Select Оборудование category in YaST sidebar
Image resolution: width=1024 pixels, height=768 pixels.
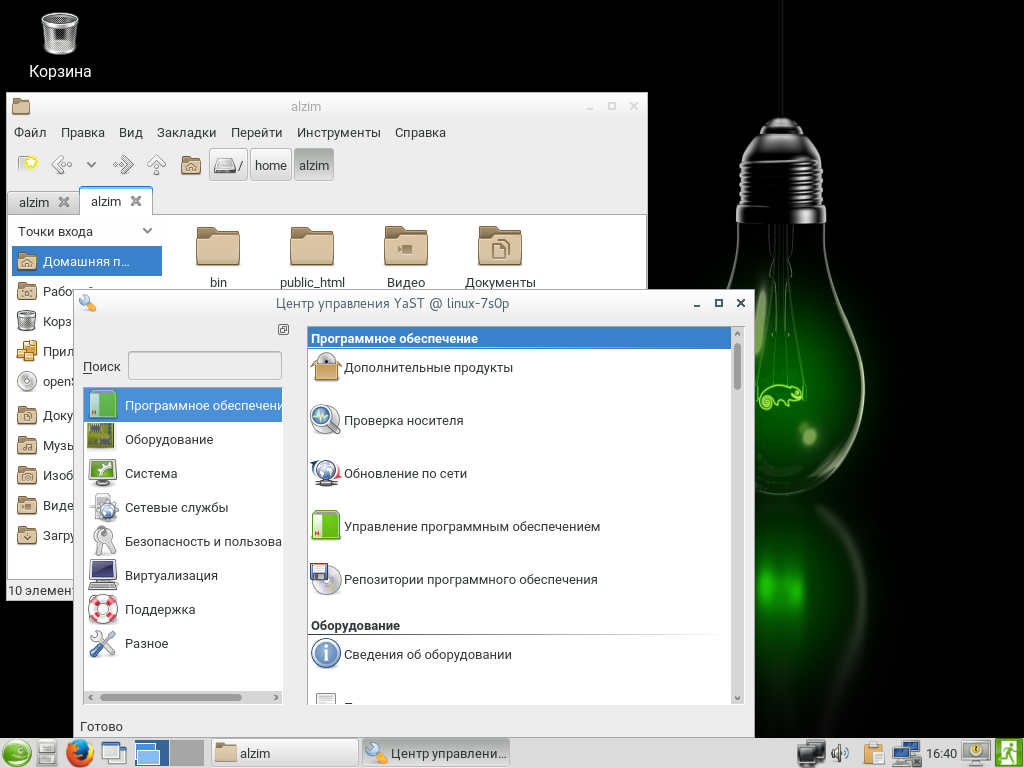tap(168, 440)
